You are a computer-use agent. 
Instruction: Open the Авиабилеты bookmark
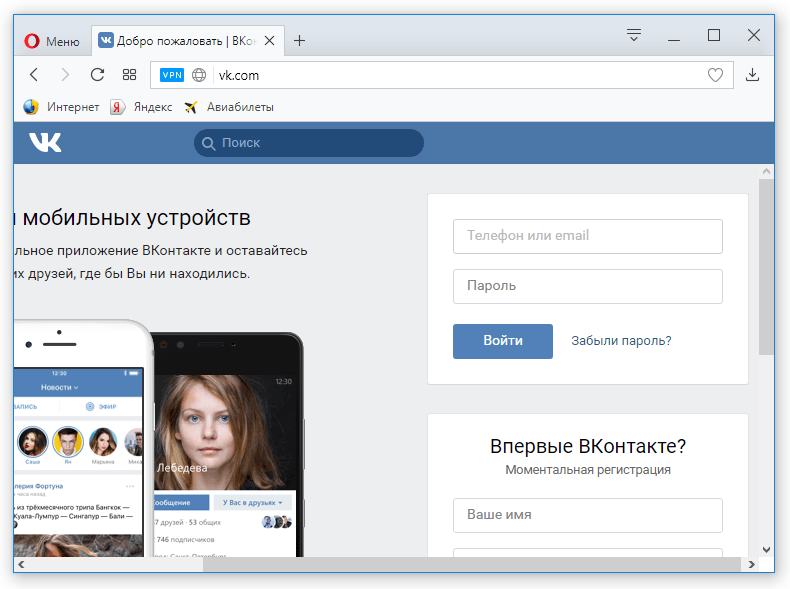pos(229,107)
